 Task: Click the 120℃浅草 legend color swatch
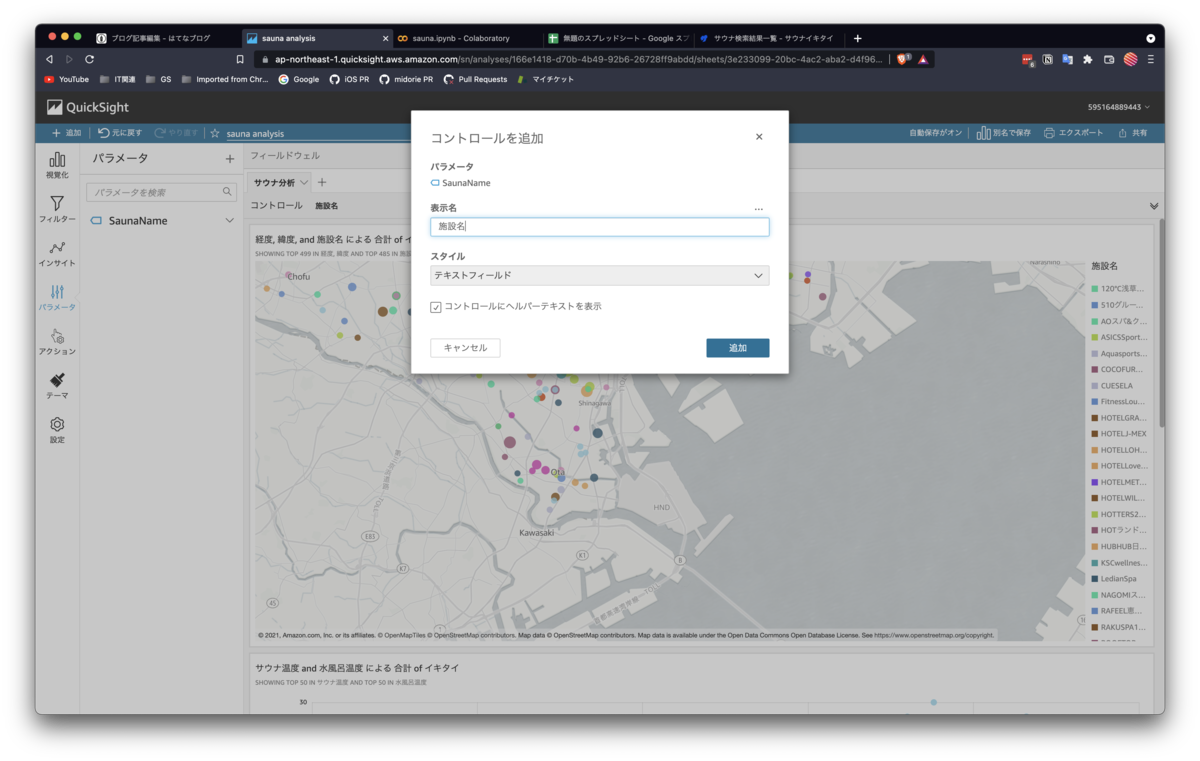pos(1095,289)
